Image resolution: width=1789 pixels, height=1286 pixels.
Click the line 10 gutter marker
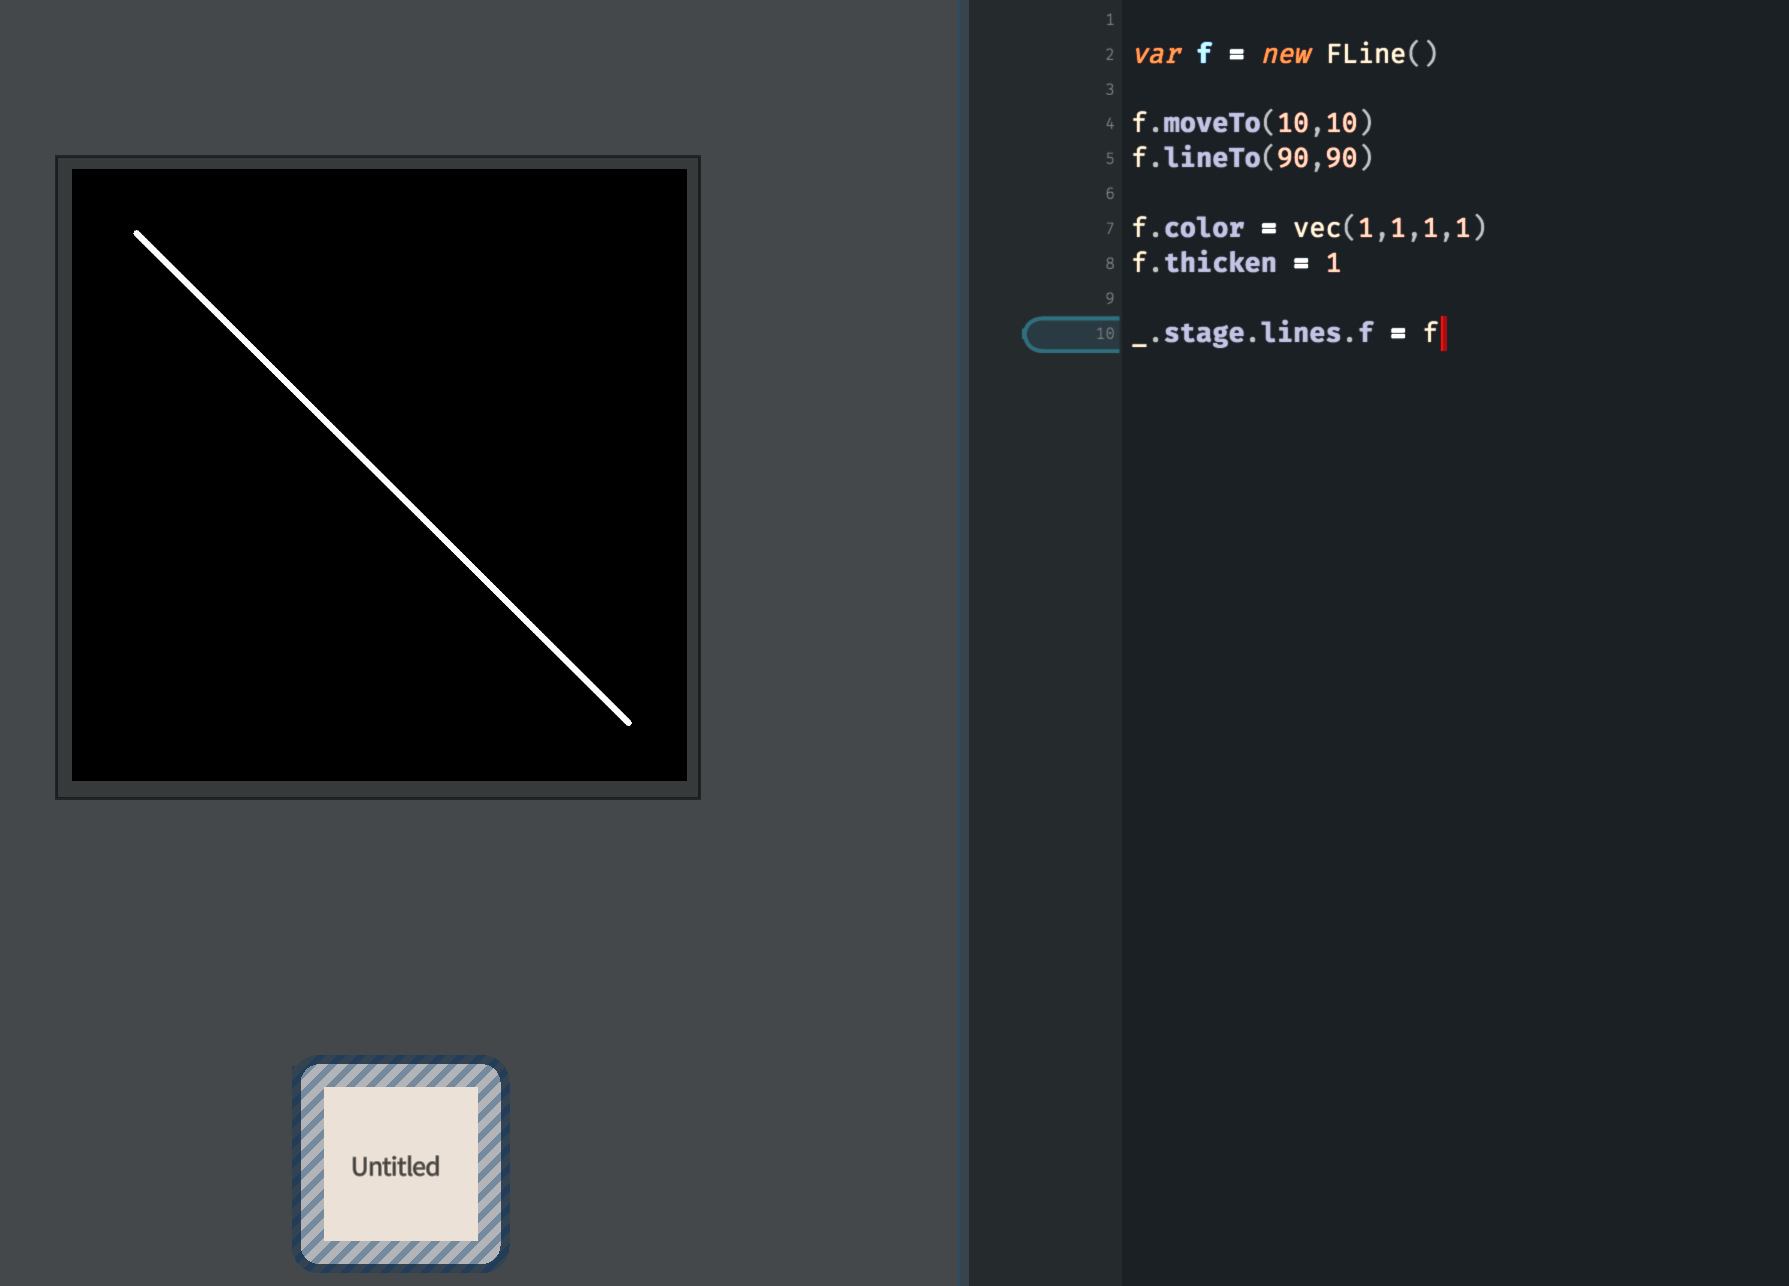1071,334
